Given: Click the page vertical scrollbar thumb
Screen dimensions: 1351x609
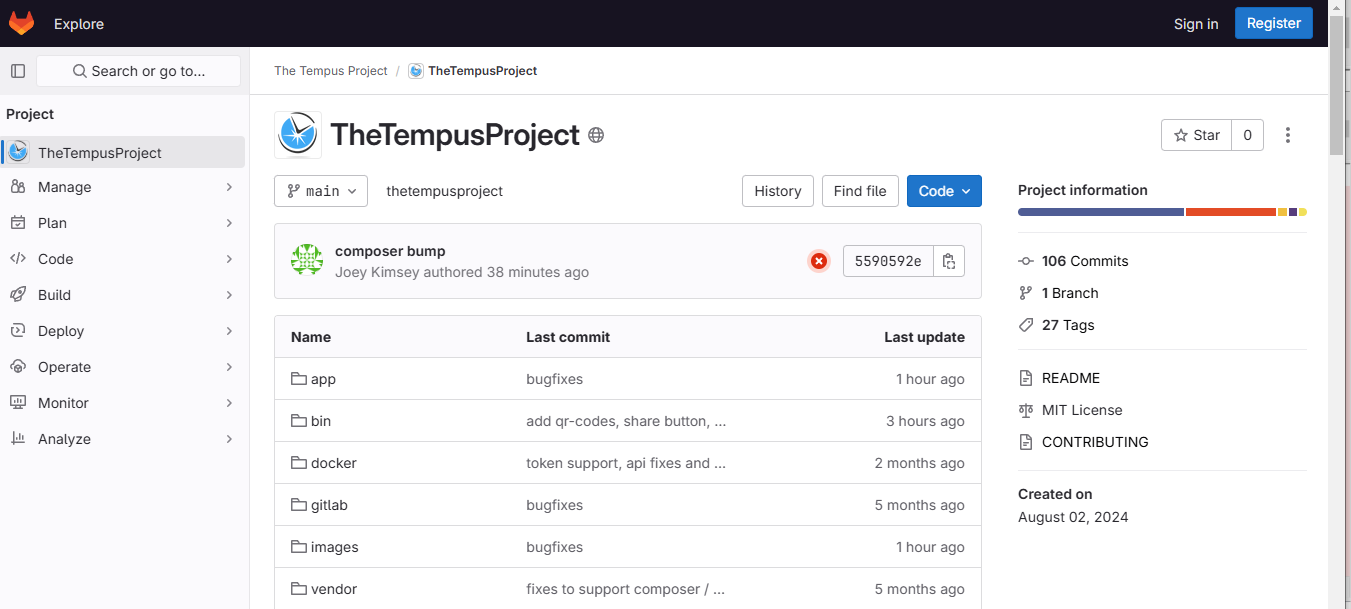Looking at the screenshot, I should pos(1336,84).
